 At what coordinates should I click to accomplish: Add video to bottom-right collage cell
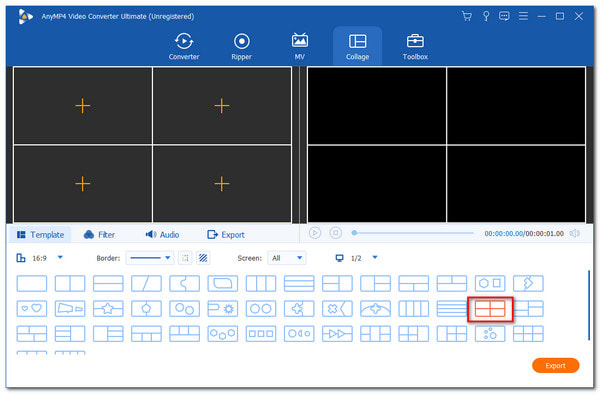click(222, 184)
